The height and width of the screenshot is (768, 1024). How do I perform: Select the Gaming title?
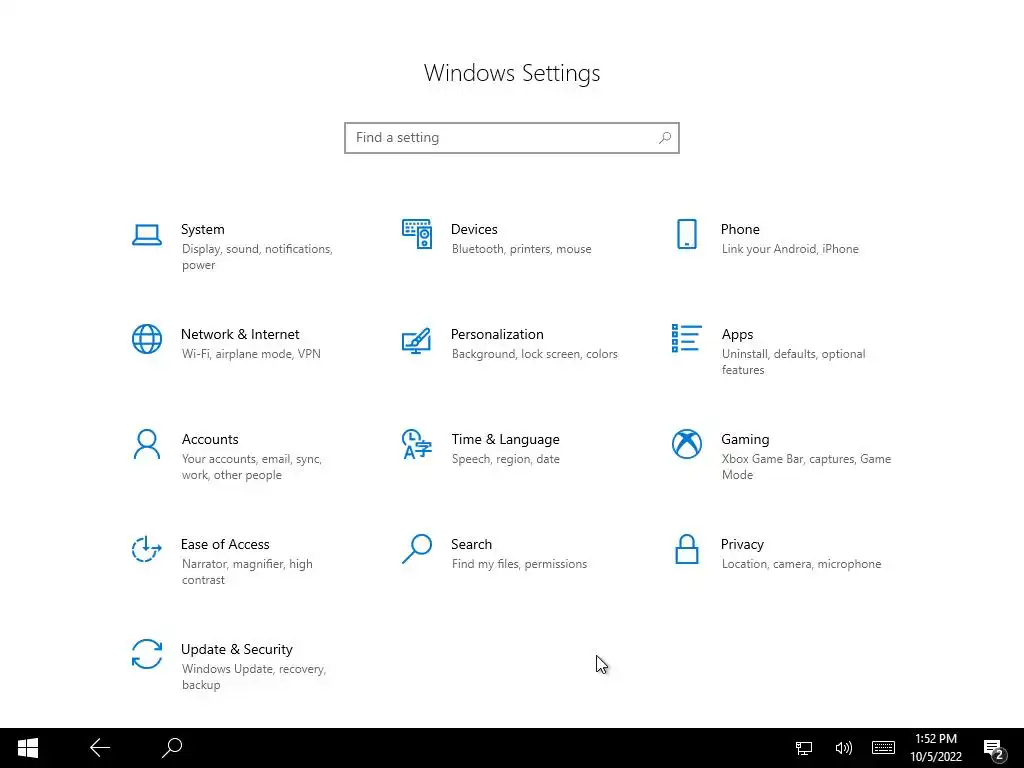(745, 440)
